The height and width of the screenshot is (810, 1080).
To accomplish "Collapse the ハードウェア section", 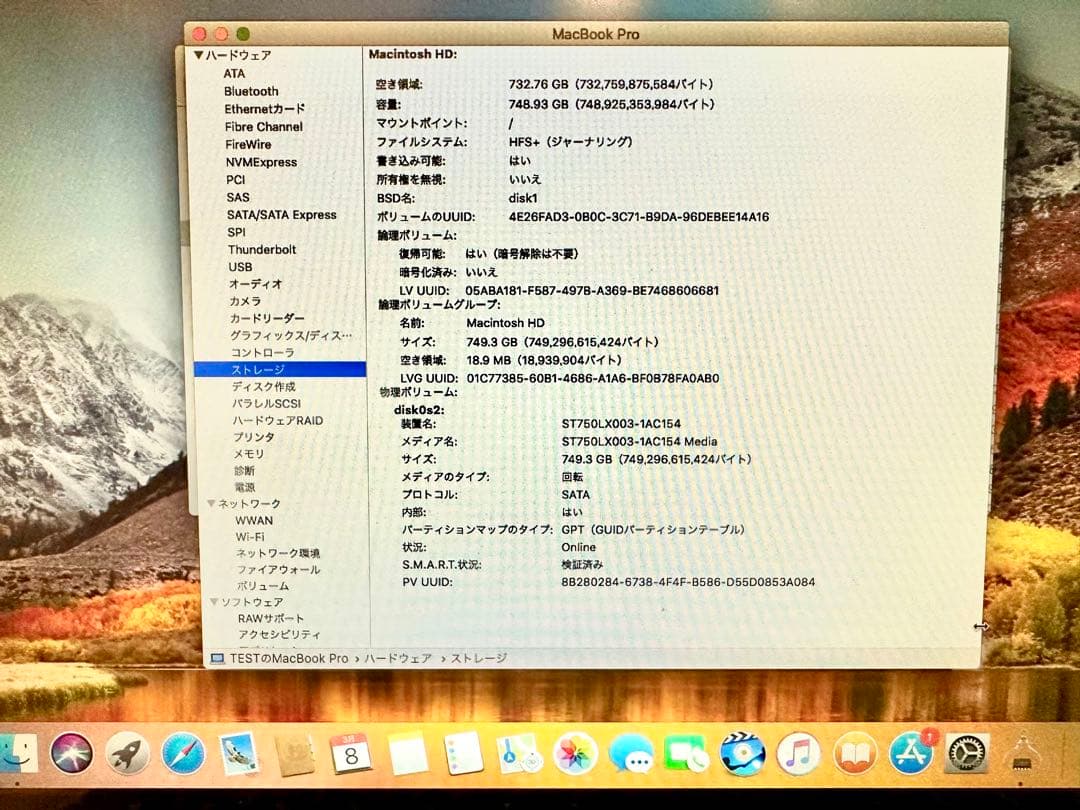I will [200, 54].
